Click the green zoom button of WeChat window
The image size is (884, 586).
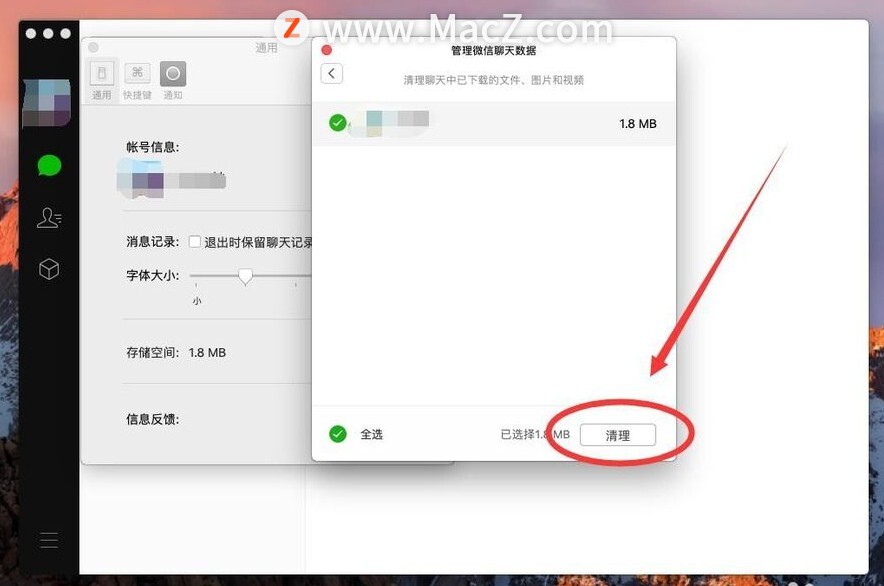point(66,33)
